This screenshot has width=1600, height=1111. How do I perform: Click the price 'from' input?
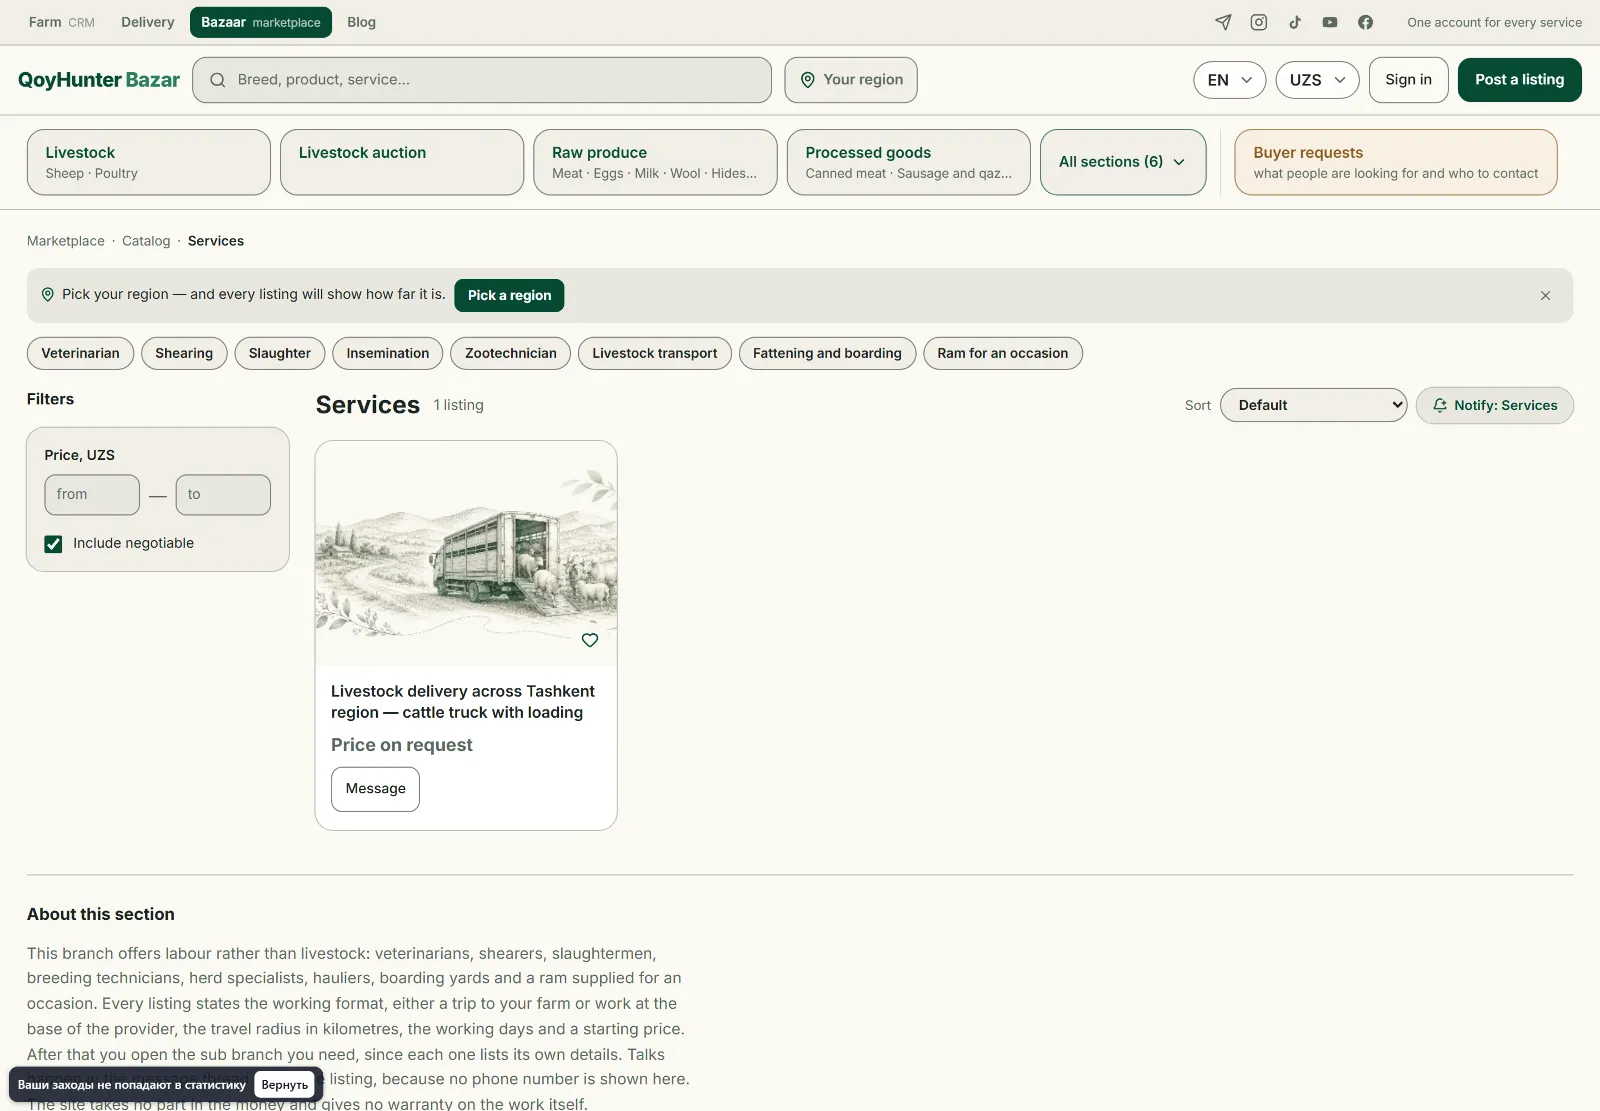point(92,495)
